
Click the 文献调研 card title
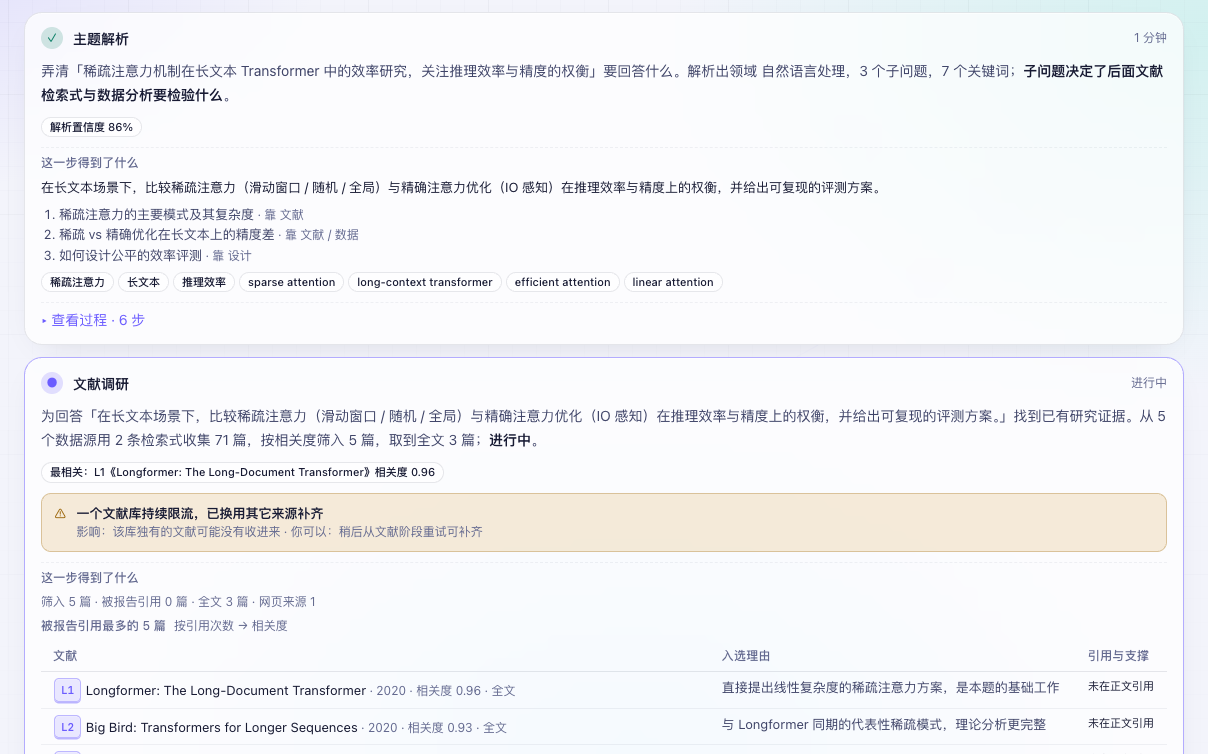(x=101, y=384)
